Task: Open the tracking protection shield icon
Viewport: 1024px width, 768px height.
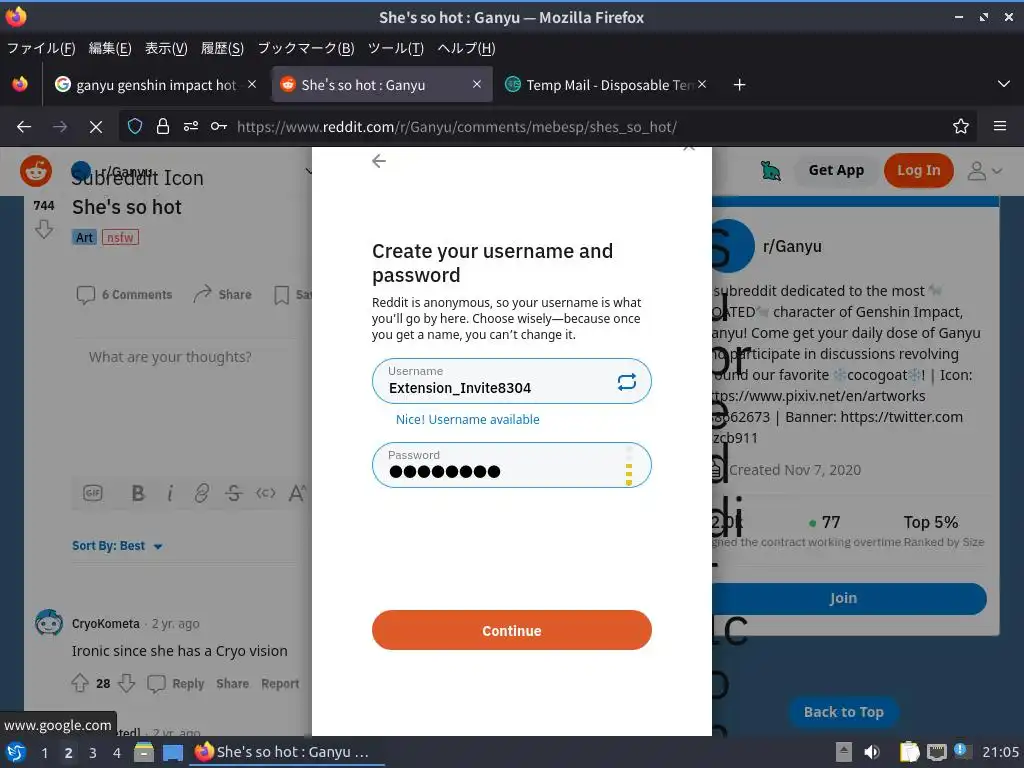Action: tap(135, 127)
